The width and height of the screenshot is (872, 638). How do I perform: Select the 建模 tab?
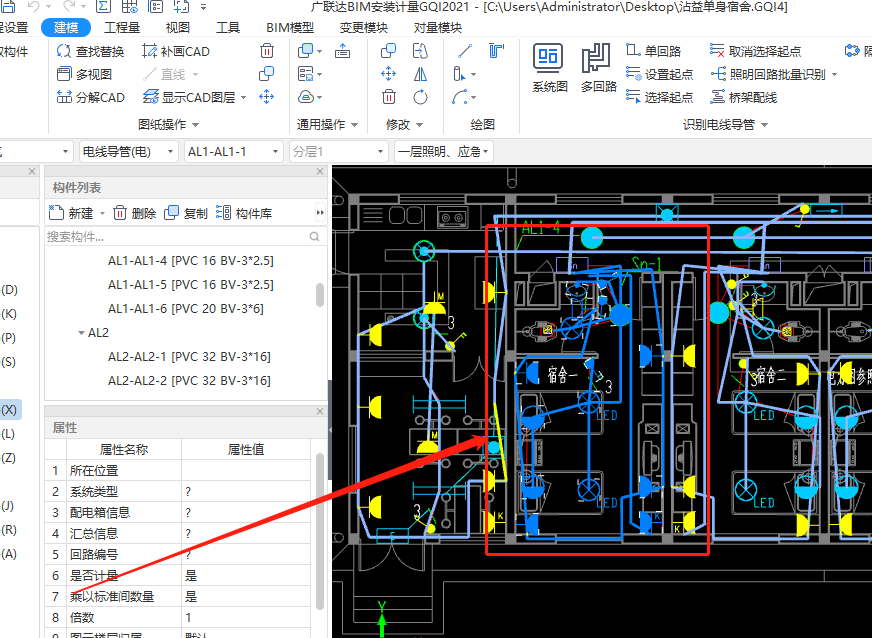point(66,27)
